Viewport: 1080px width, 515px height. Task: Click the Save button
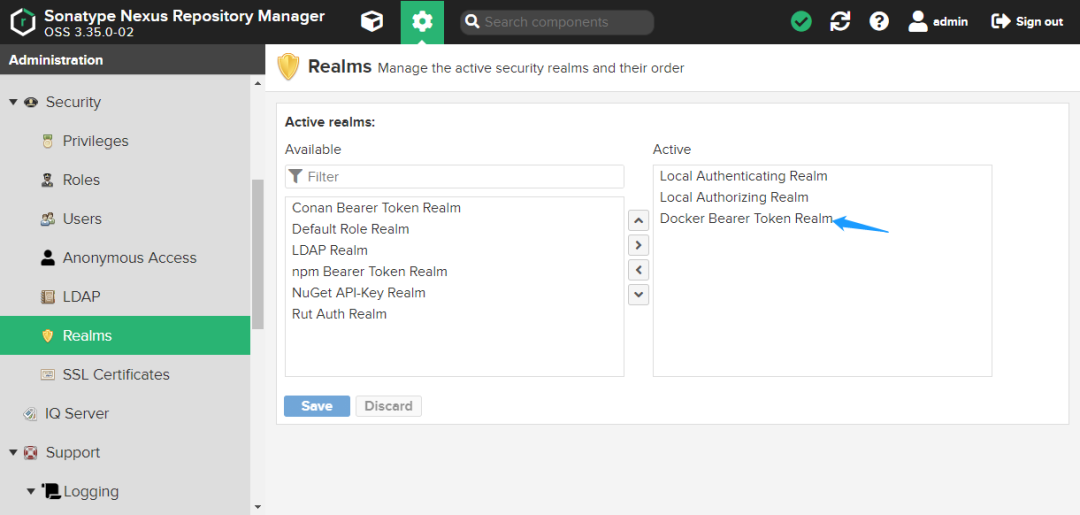317,406
